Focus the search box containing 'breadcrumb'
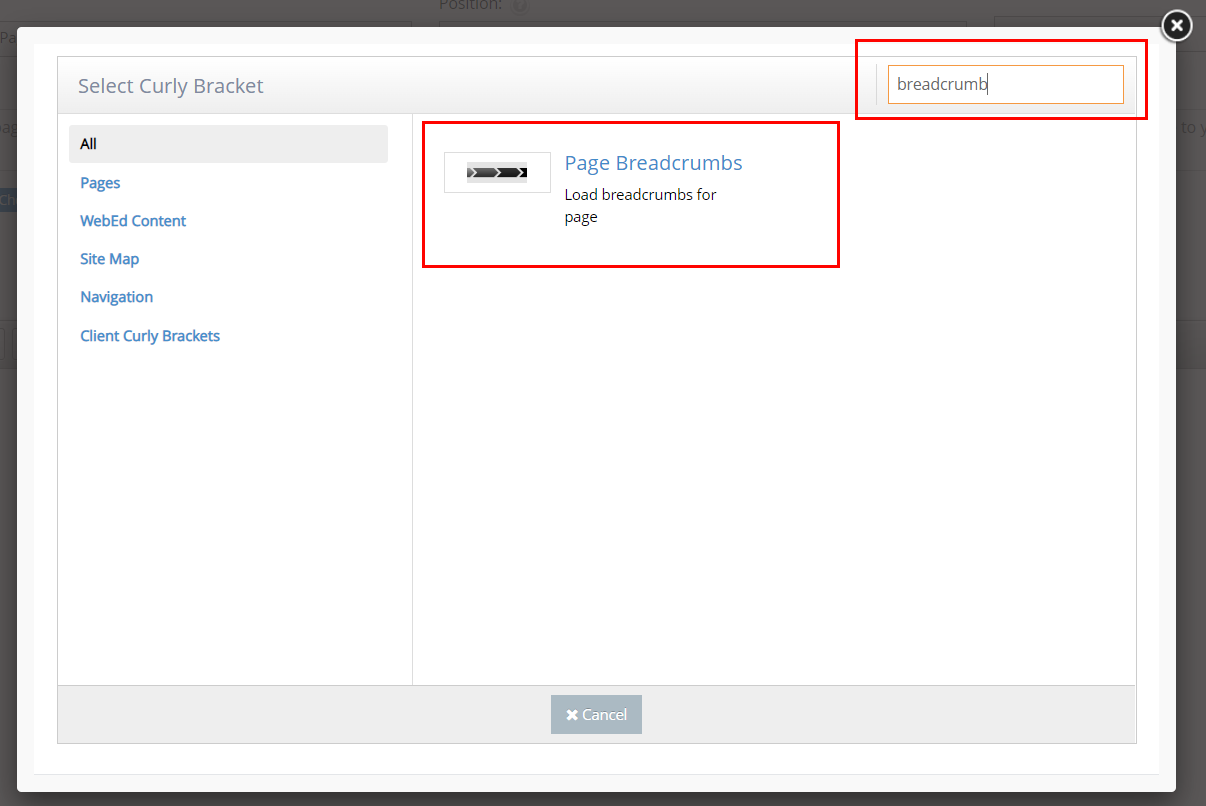The image size is (1206, 806). 1005,85
